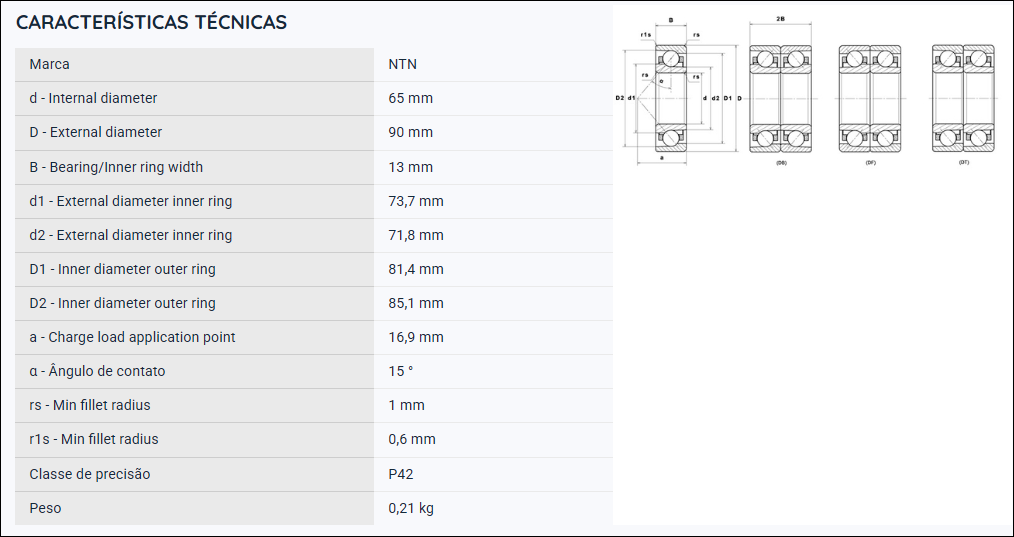Click a - Charge load application point label

coord(133,337)
